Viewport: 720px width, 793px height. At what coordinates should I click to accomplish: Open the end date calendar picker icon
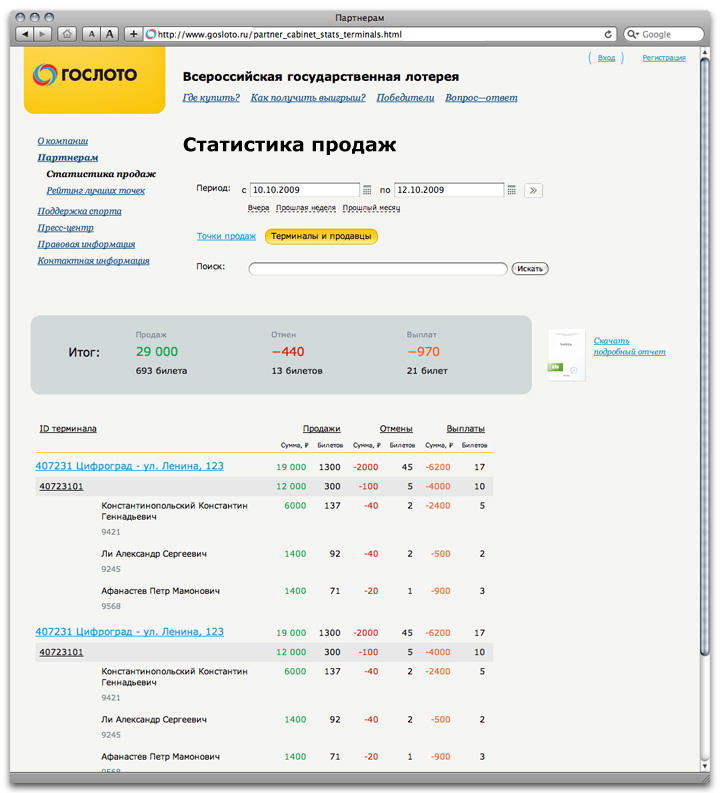click(x=512, y=190)
